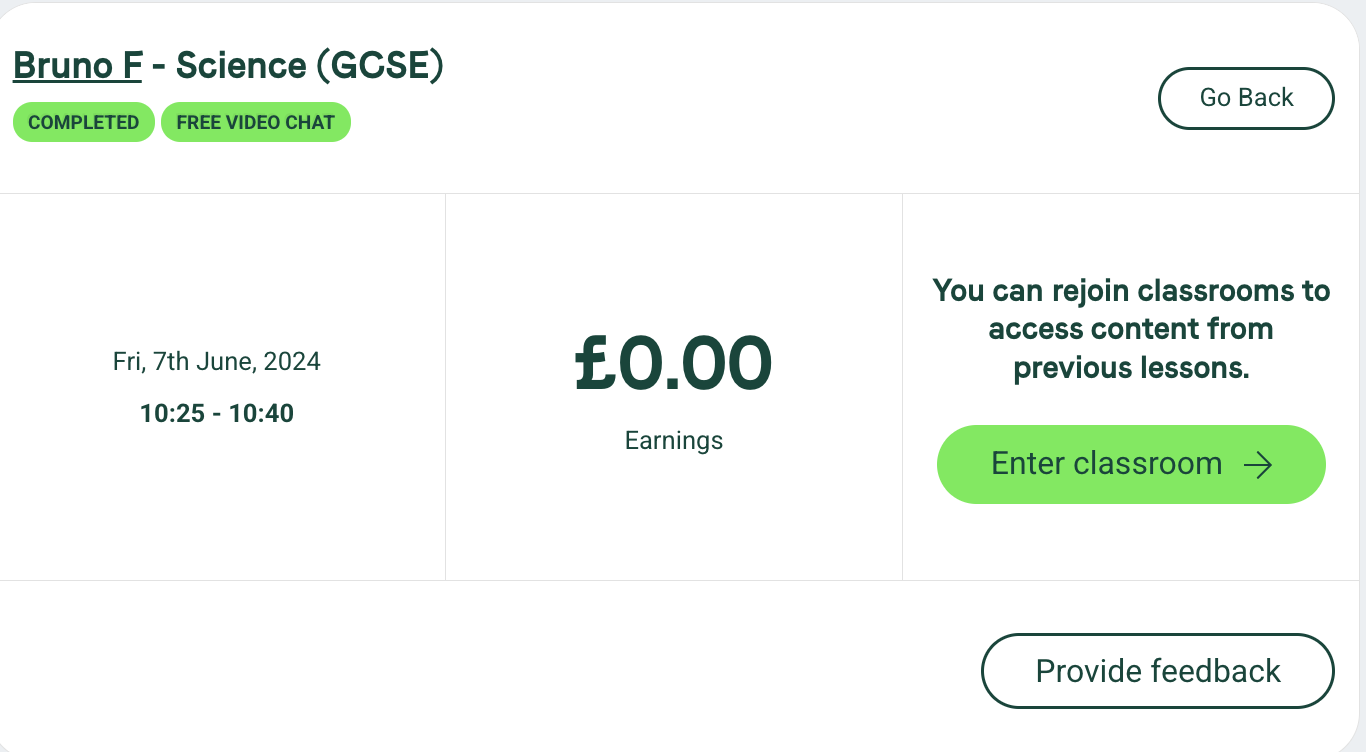Open Bruno F's profile link
Screen dimensions: 1366x752
77,65
